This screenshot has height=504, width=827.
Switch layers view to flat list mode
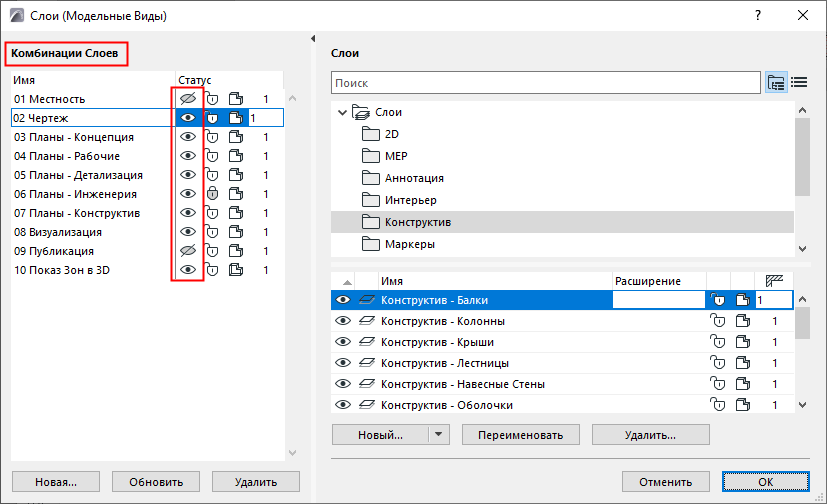pos(799,82)
